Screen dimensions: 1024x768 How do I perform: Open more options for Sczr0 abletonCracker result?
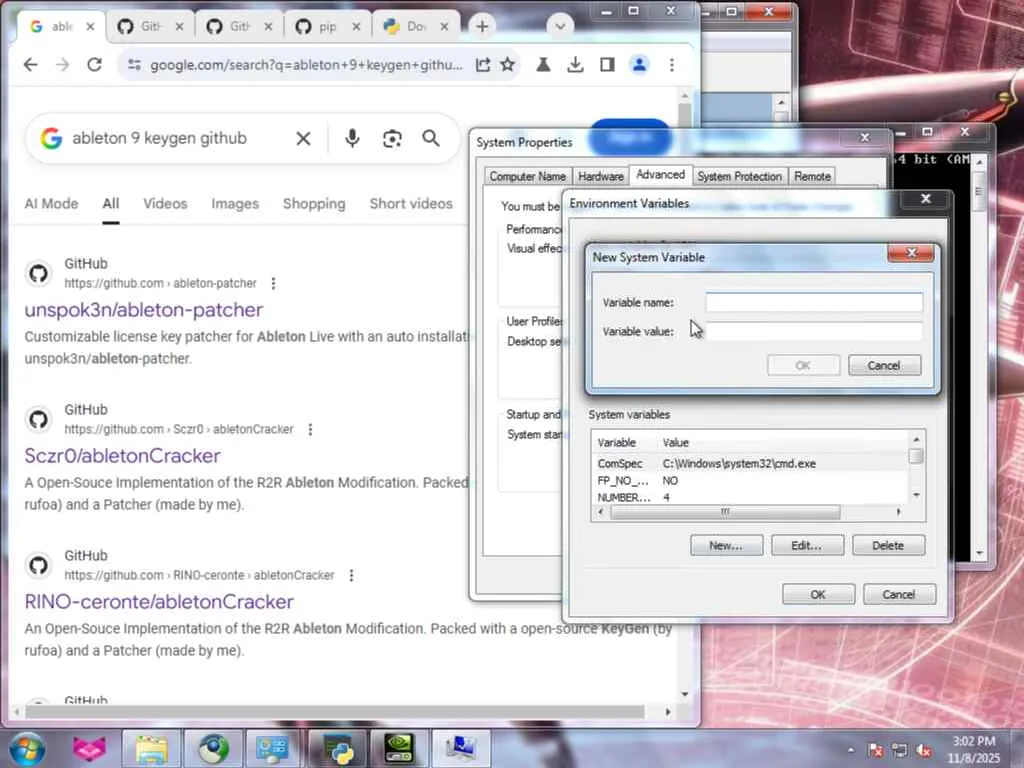[311, 429]
